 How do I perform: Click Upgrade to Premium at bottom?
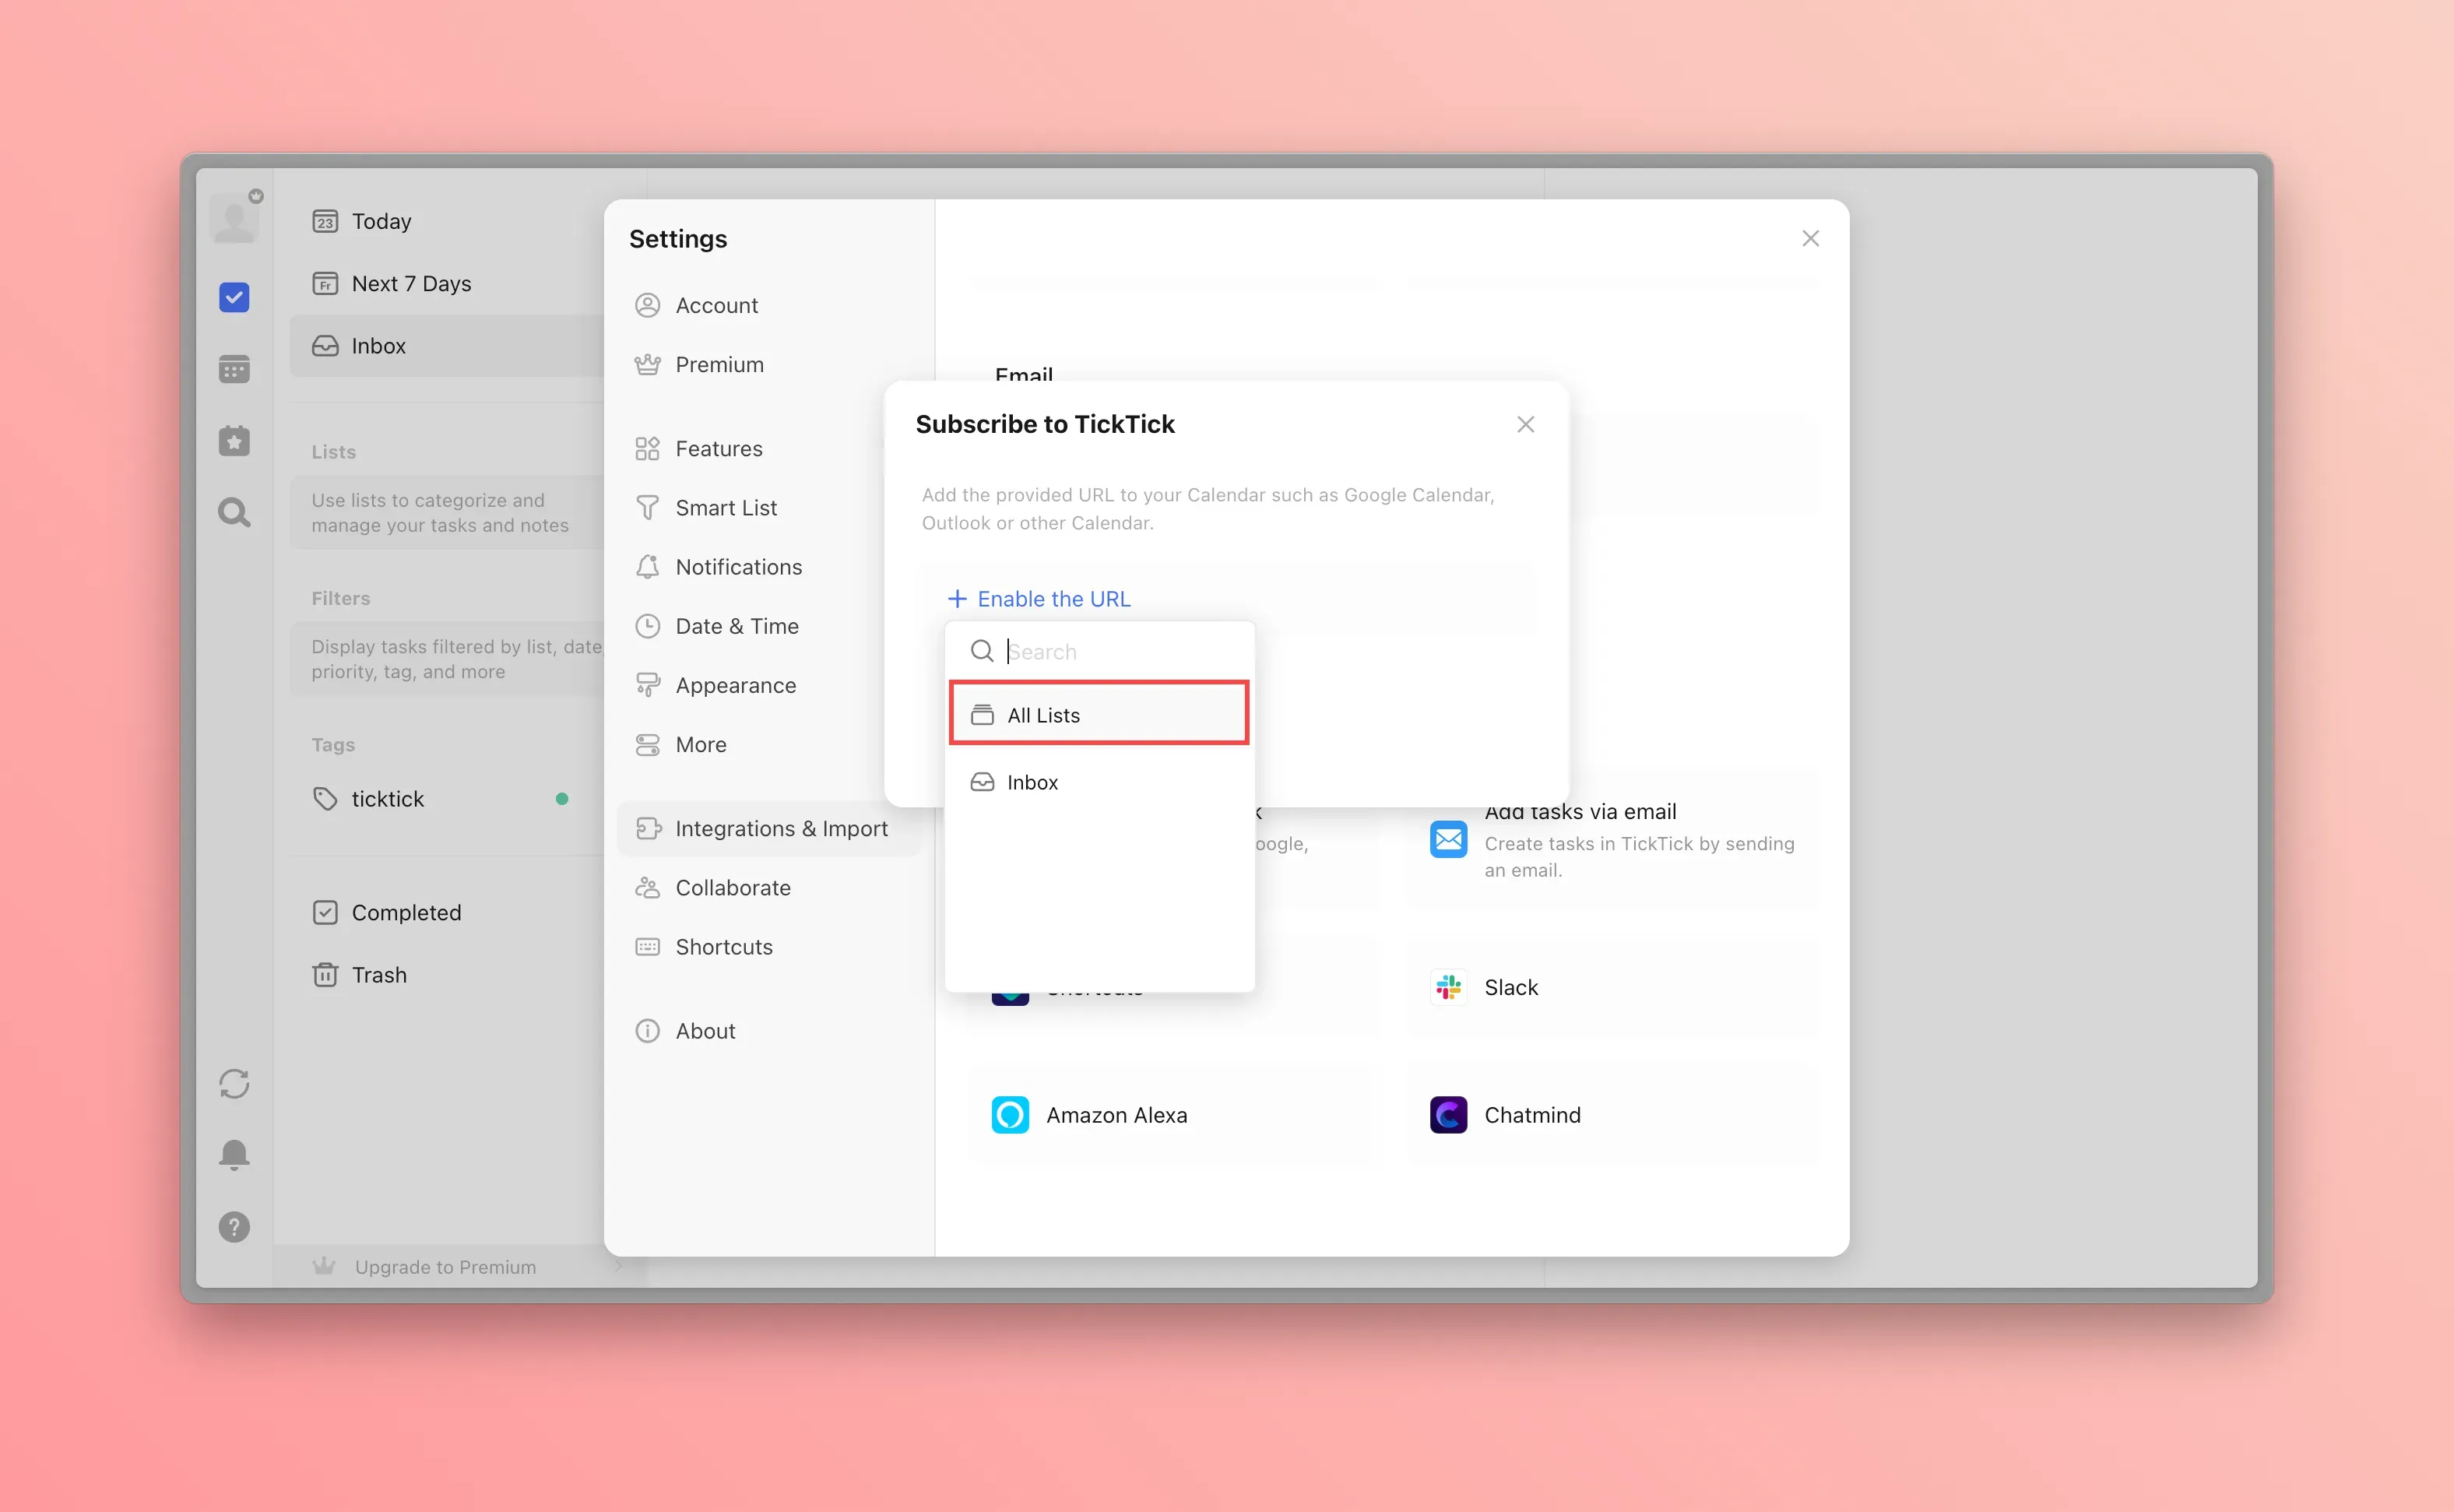click(x=445, y=1267)
